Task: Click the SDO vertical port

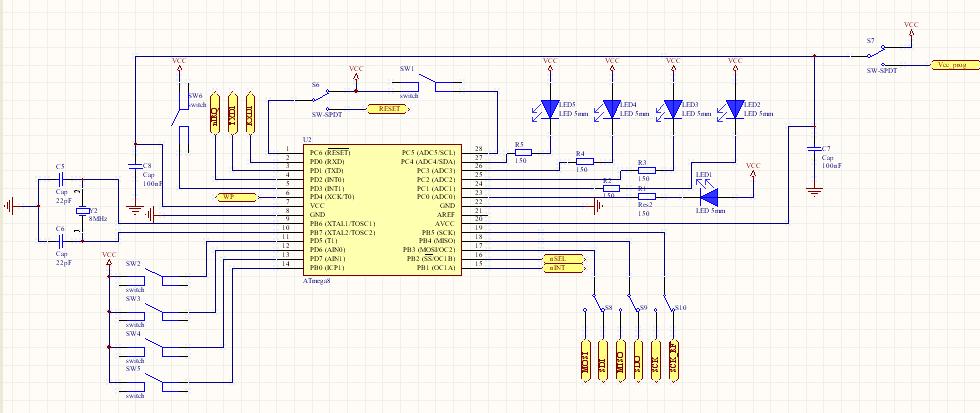Action: pyautogui.click(x=638, y=361)
